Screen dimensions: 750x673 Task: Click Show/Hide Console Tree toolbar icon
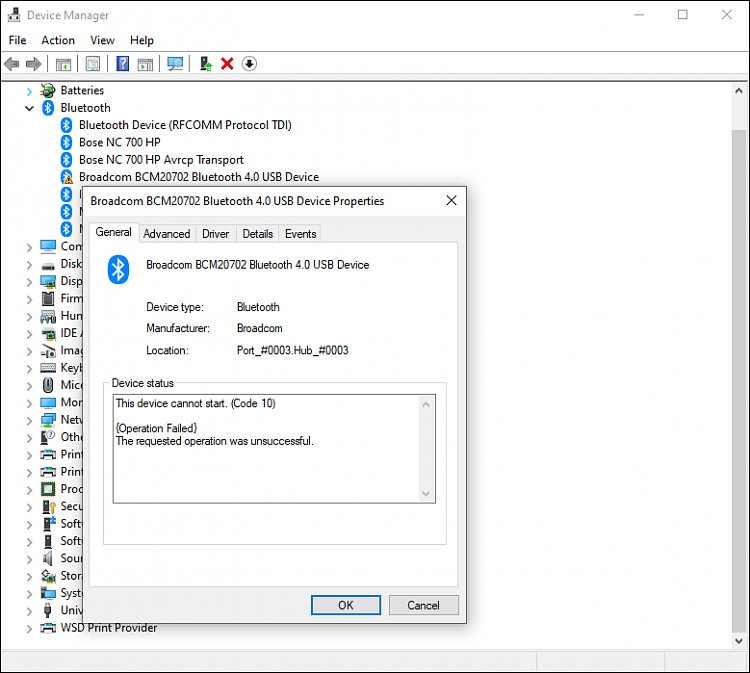click(63, 64)
